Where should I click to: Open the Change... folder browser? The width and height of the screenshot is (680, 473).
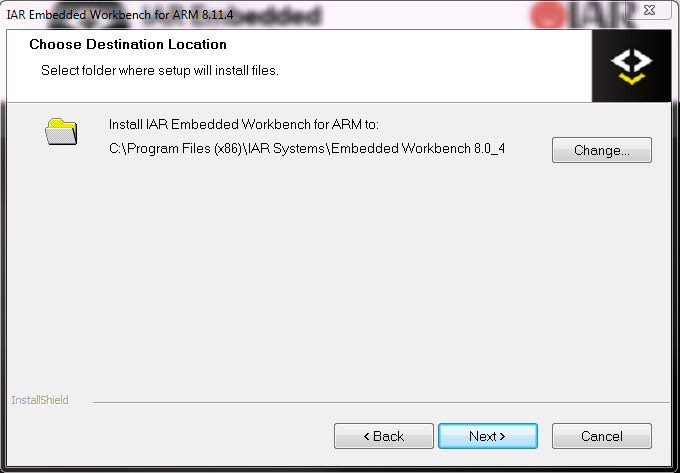click(601, 151)
